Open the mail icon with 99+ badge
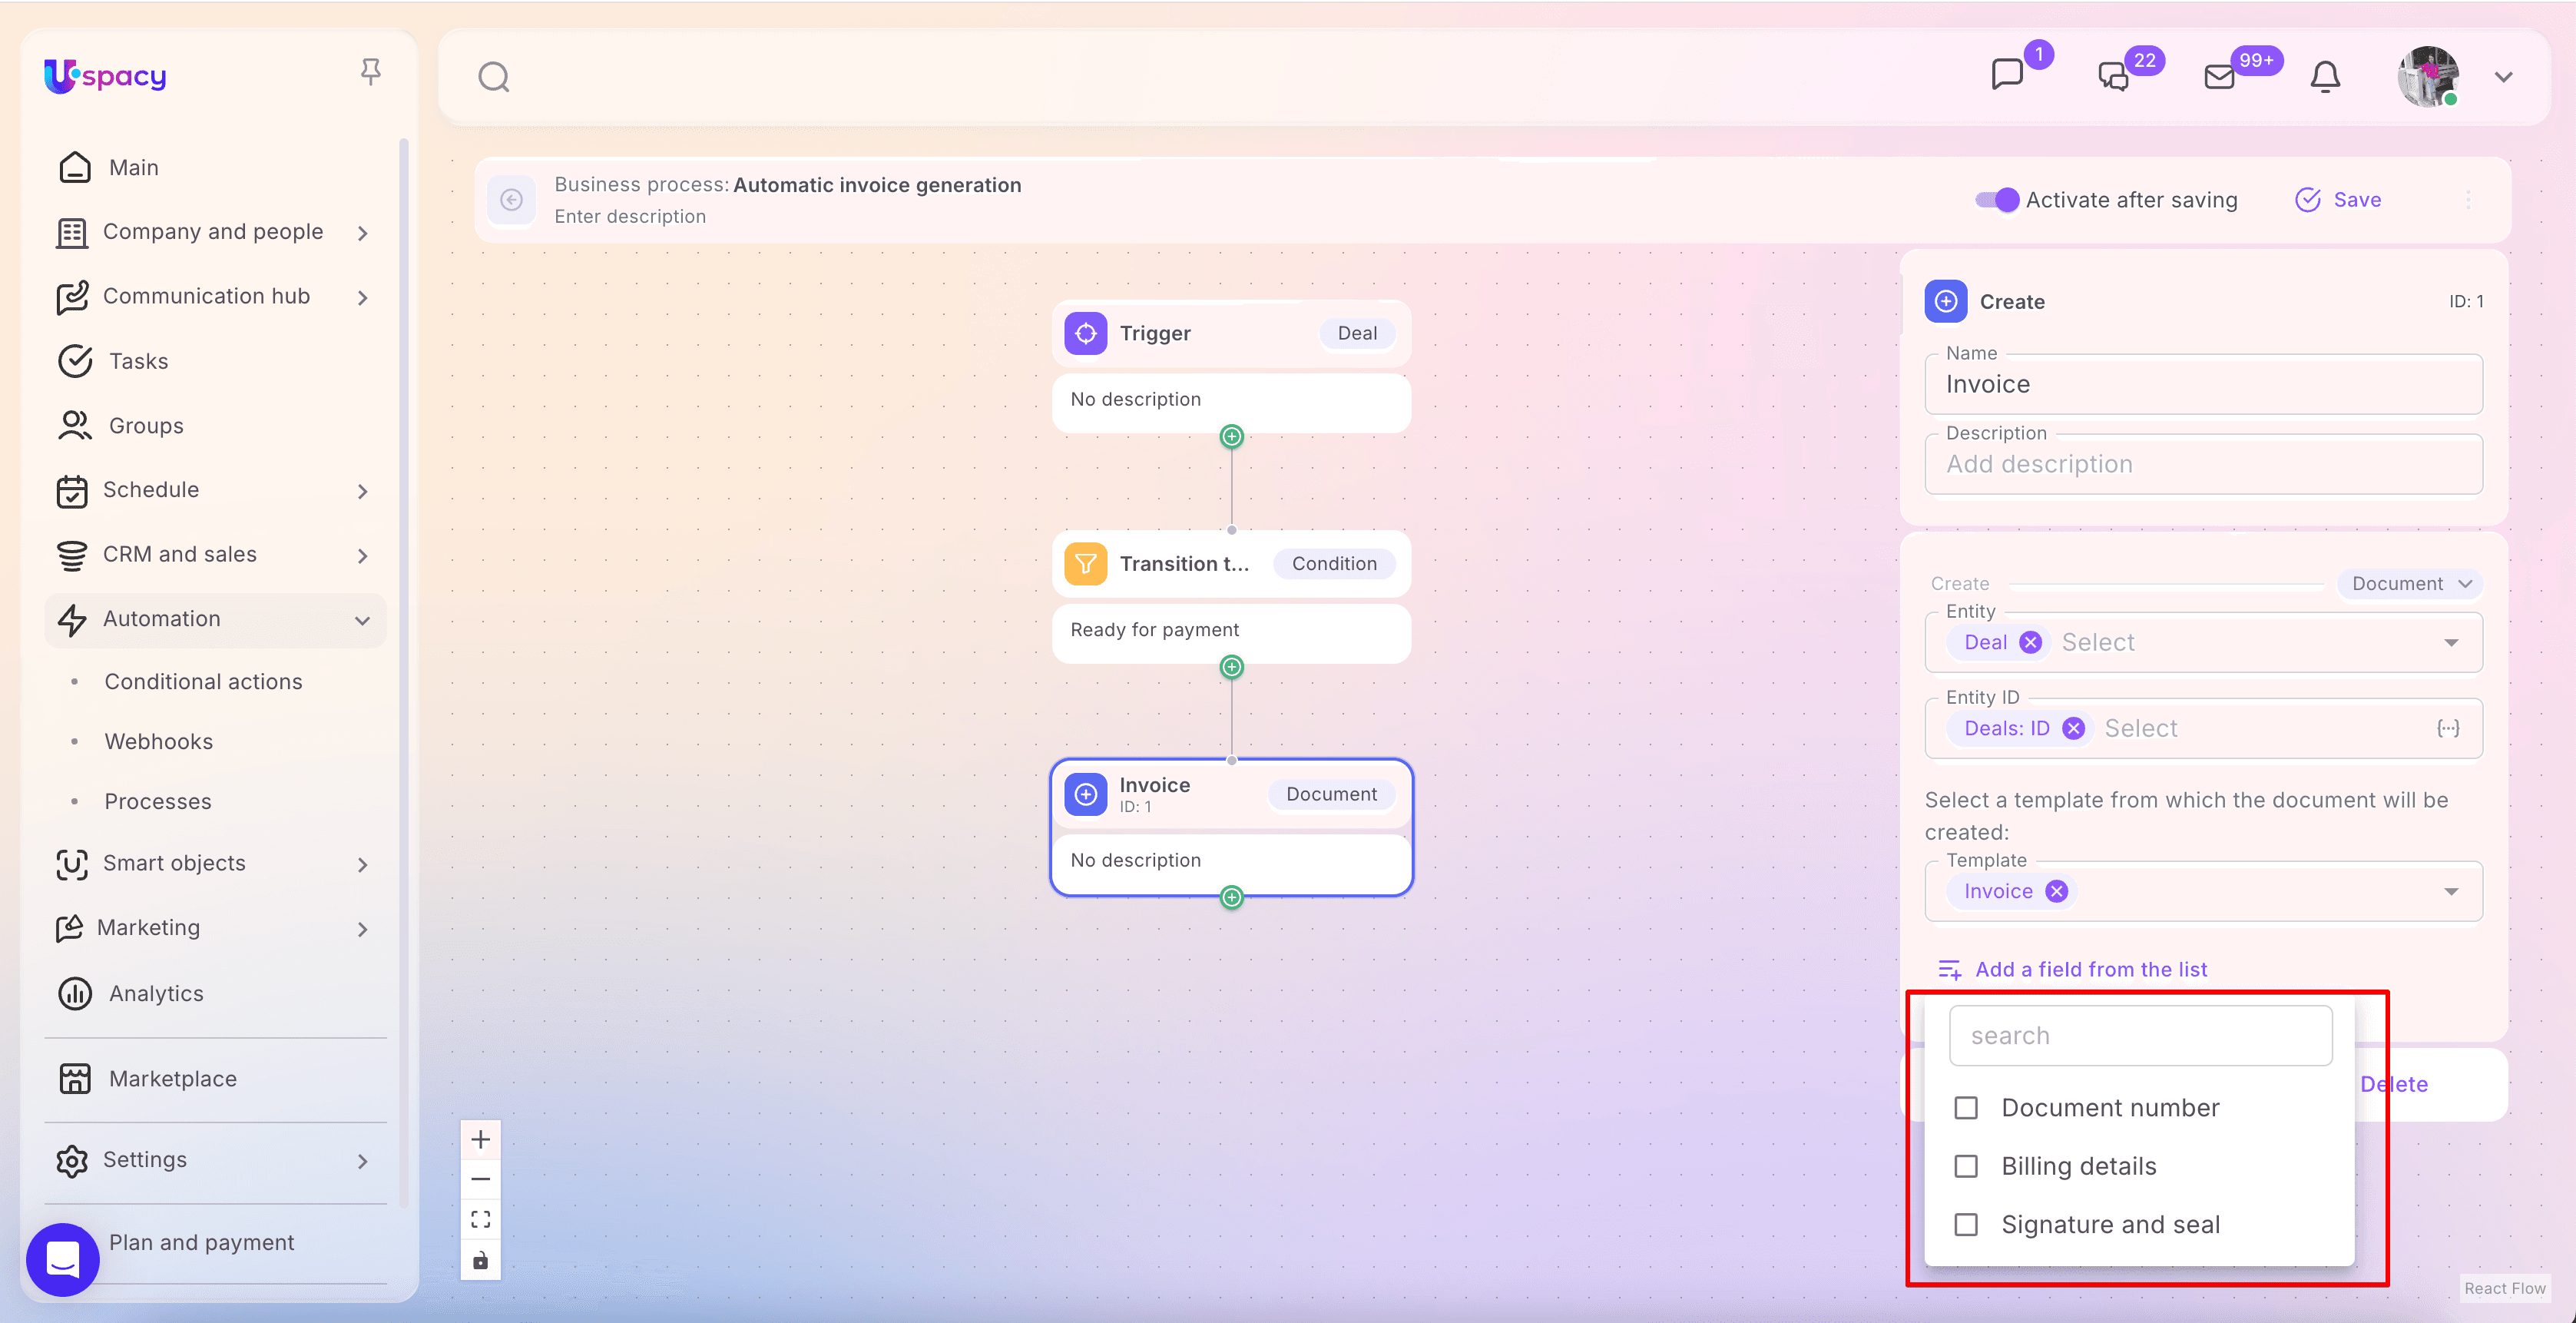This screenshot has width=2576, height=1323. 2219,77
